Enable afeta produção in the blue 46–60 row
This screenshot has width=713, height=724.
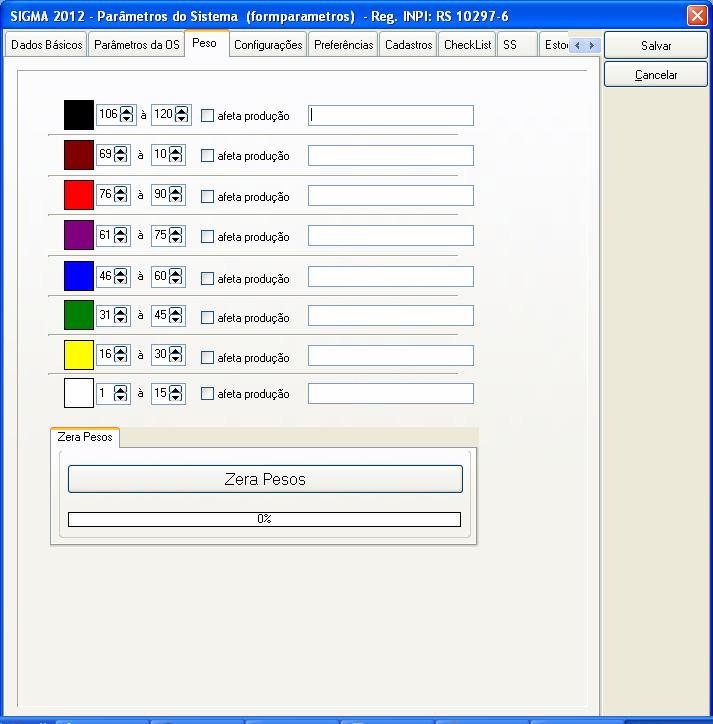pos(207,278)
